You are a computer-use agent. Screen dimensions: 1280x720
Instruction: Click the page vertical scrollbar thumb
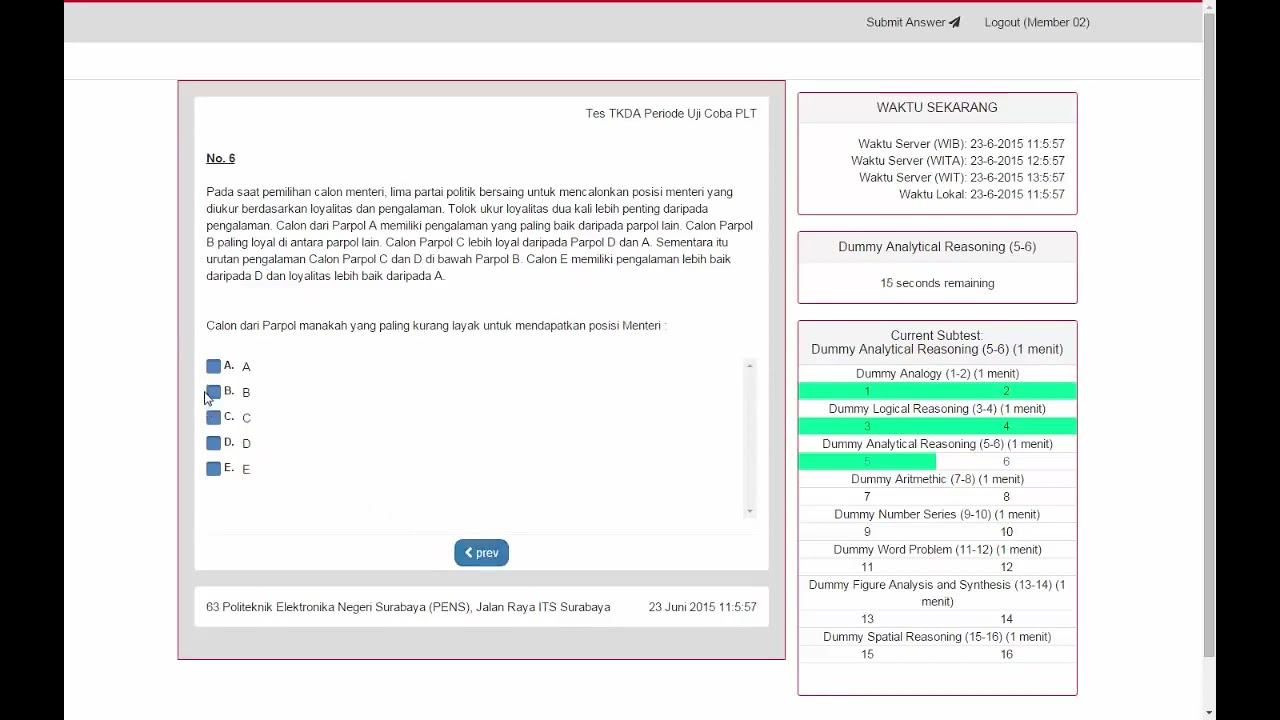click(x=1209, y=336)
